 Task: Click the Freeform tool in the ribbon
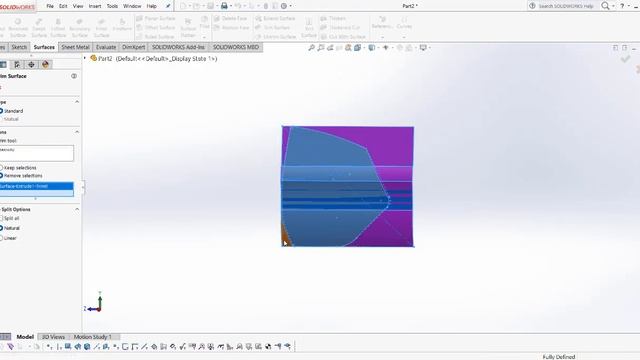[122, 24]
